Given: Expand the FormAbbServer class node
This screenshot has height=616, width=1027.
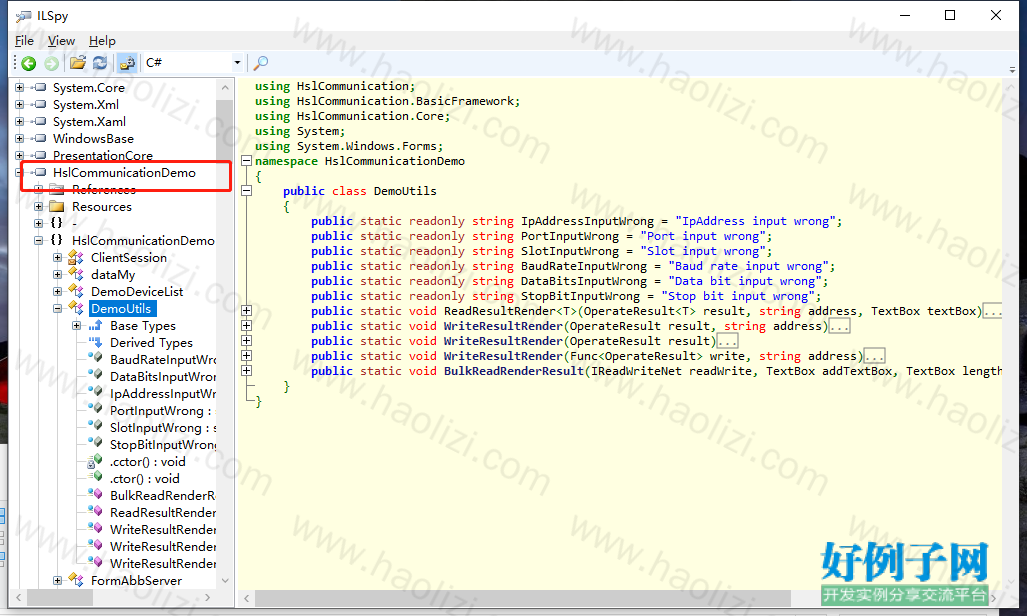Looking at the screenshot, I should tap(57, 581).
